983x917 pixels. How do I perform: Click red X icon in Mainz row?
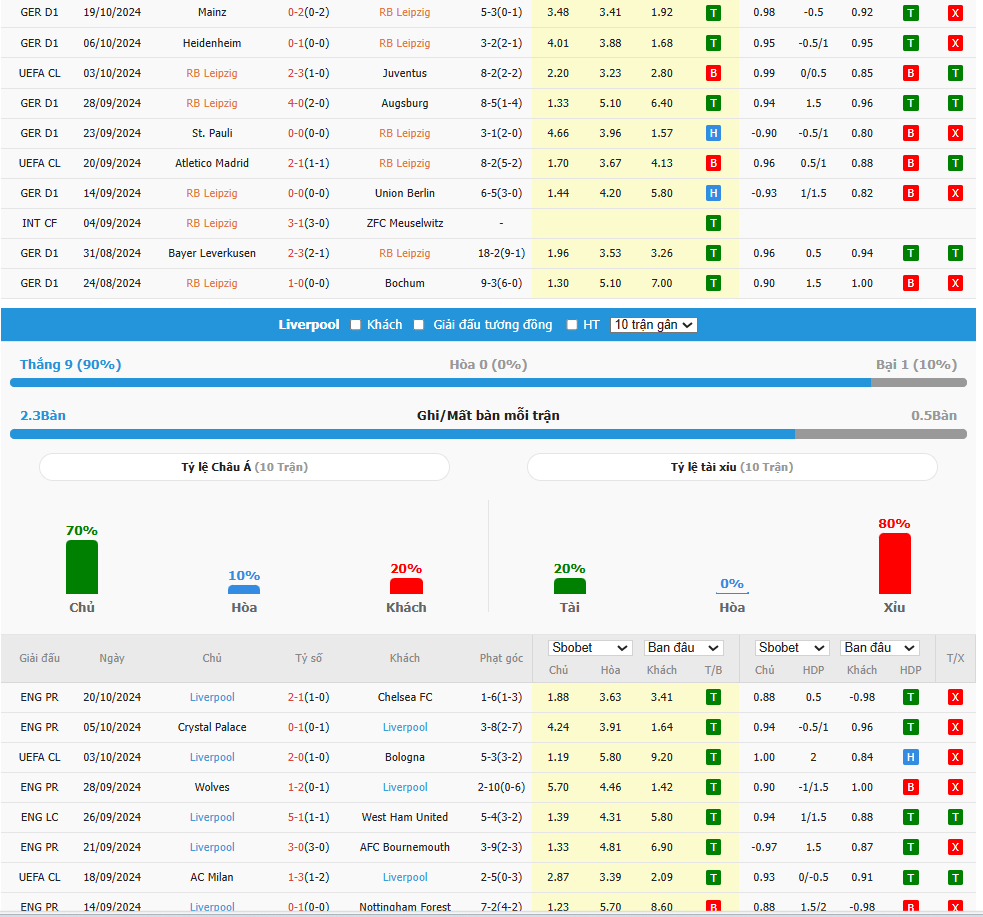[x=955, y=13]
